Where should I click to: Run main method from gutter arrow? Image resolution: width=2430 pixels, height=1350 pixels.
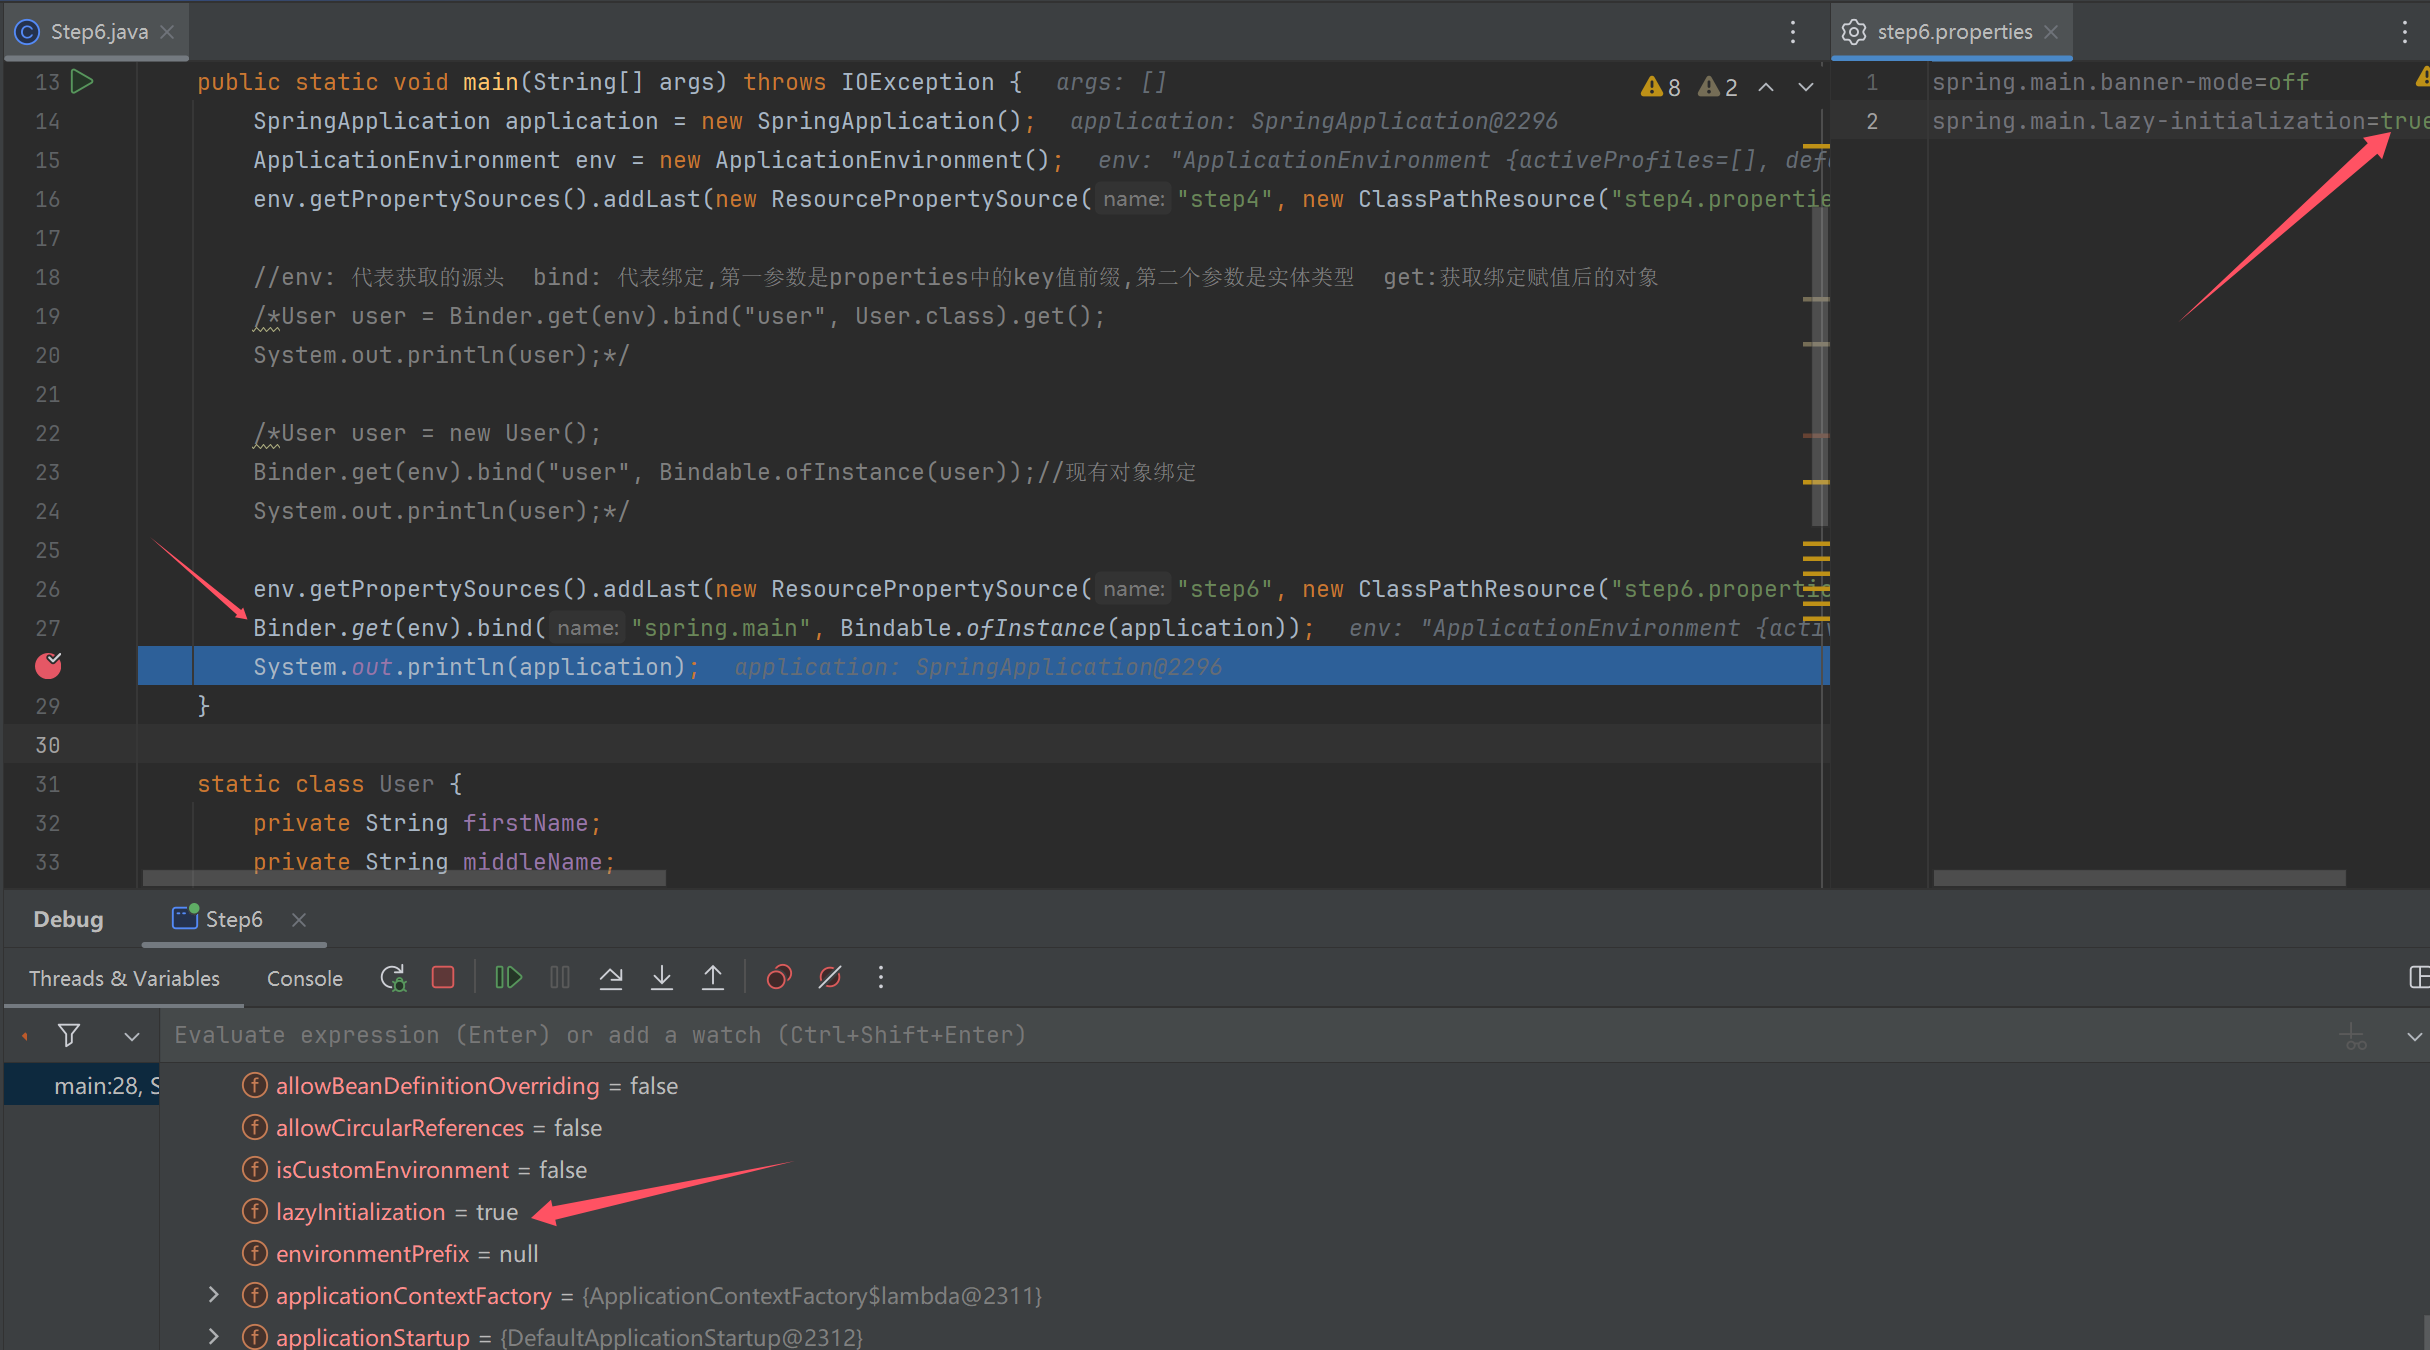click(83, 82)
